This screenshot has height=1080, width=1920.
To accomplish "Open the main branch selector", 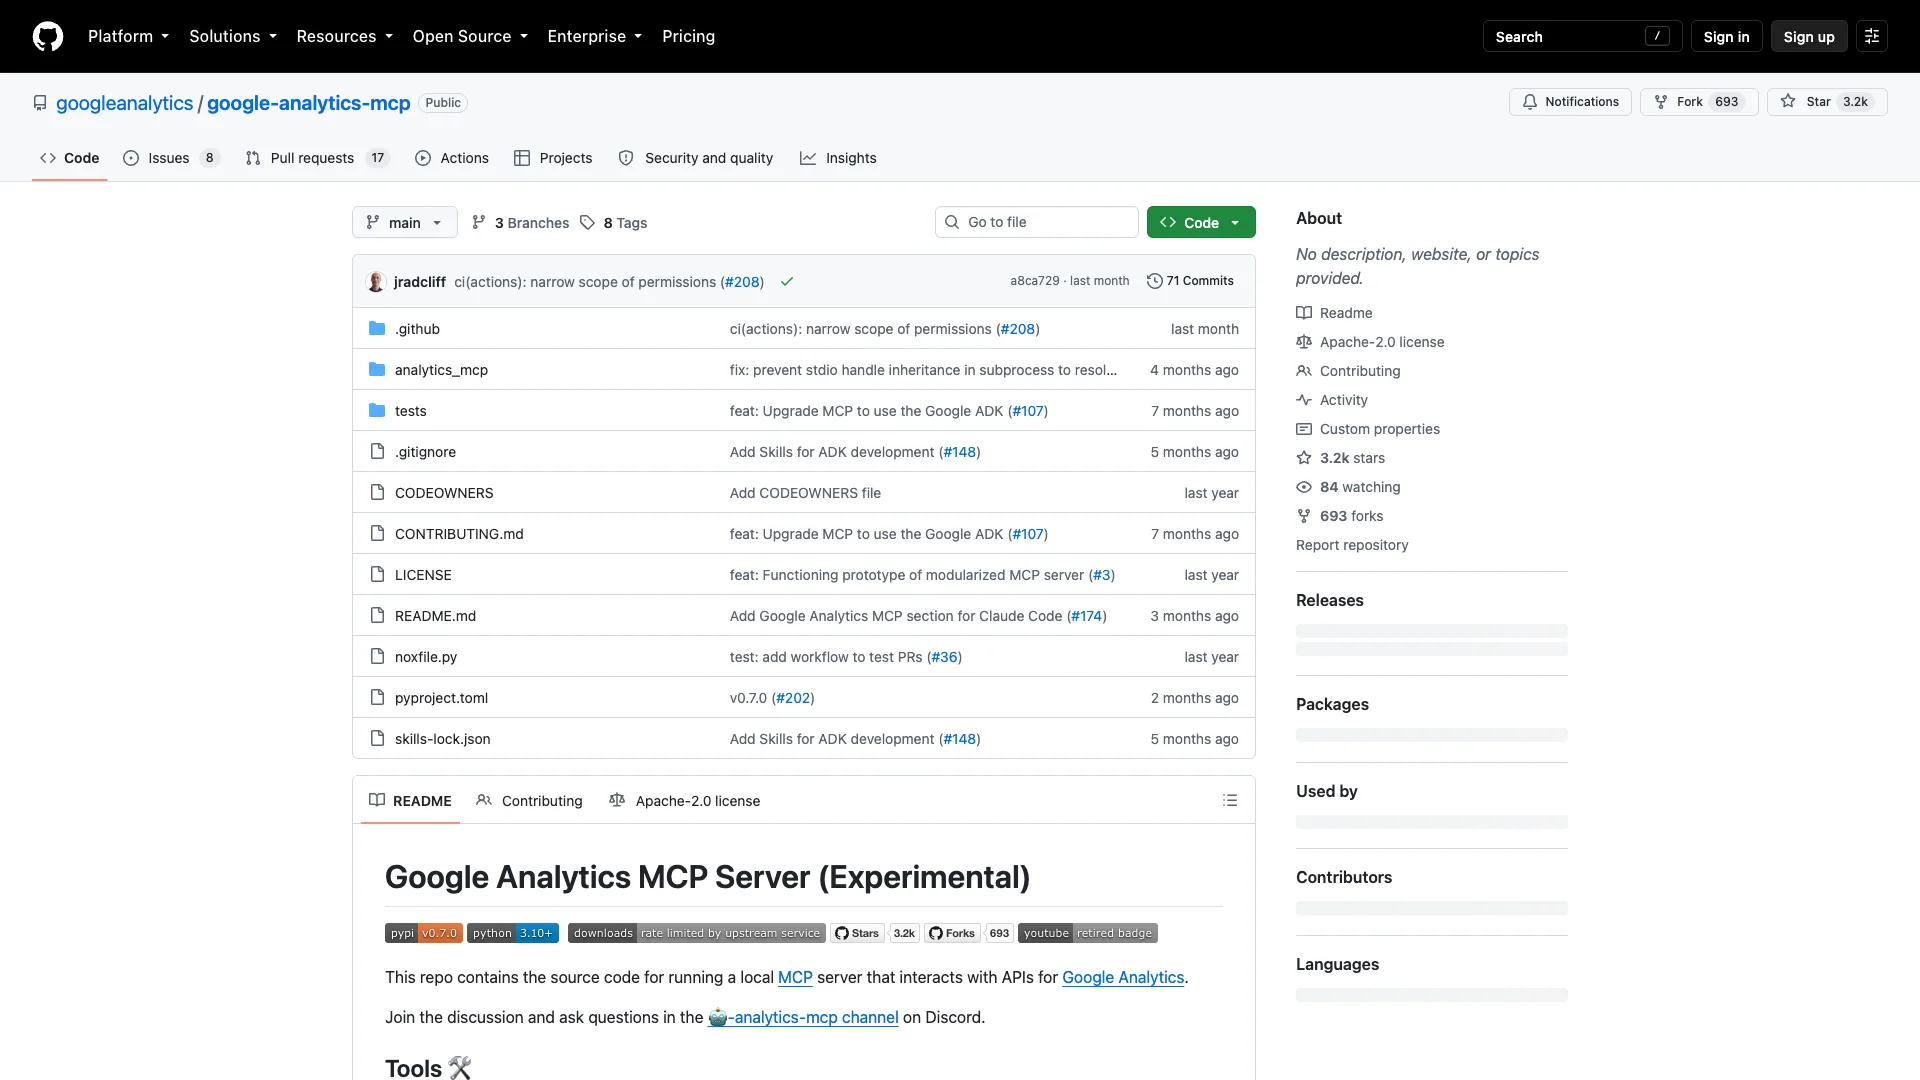I will 404,222.
